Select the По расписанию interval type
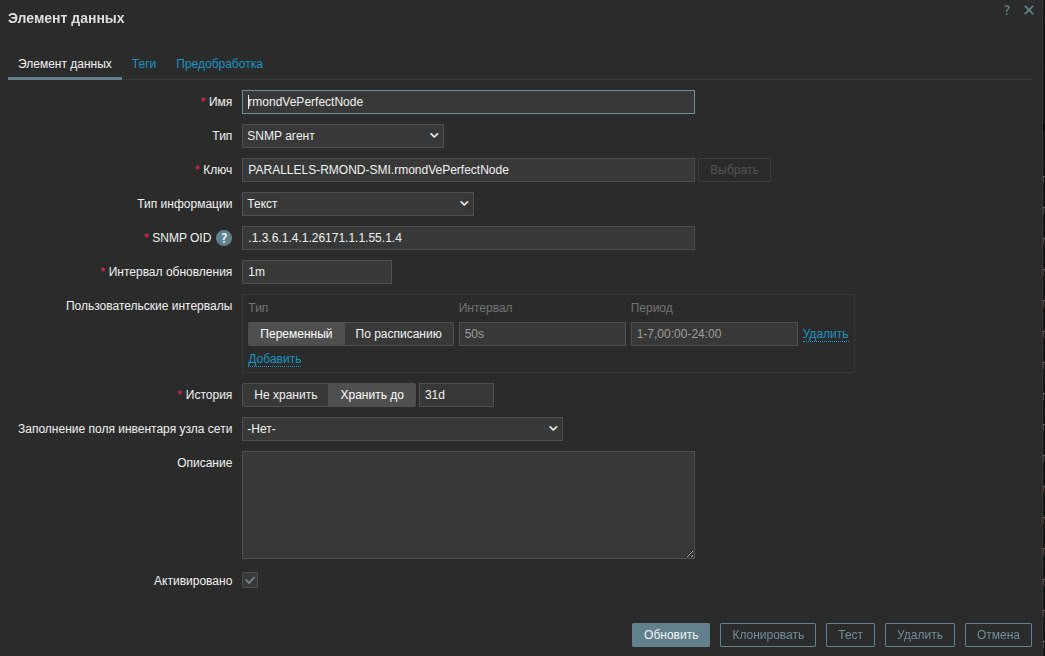Viewport: 1045px width, 656px height. coord(399,334)
